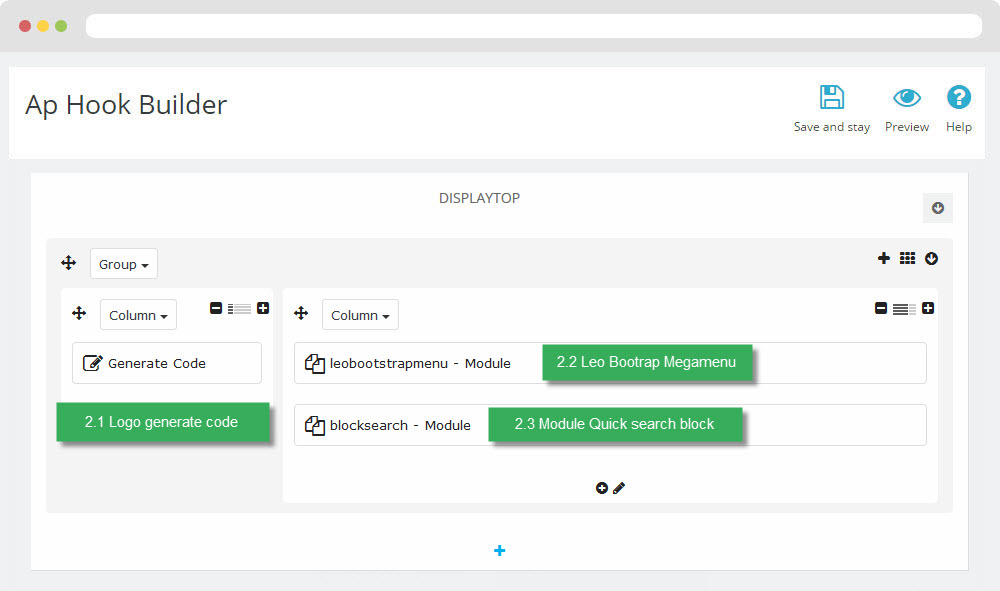Click the Save and stay floppy icon
Screen dimensions: 1000x591
832,98
